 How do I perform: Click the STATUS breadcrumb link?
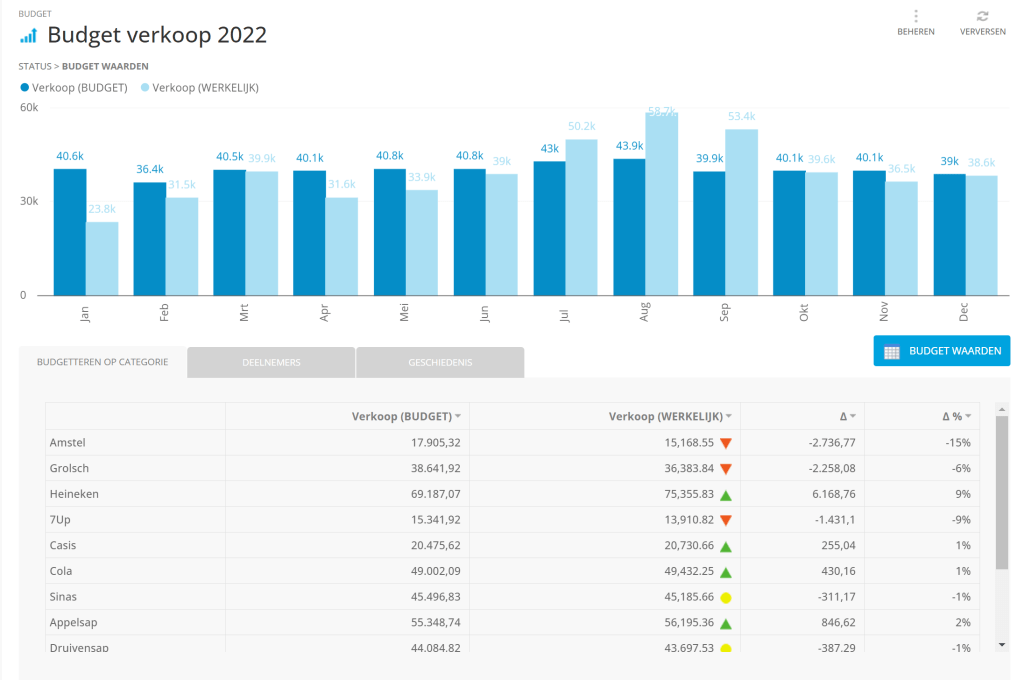(x=34, y=66)
